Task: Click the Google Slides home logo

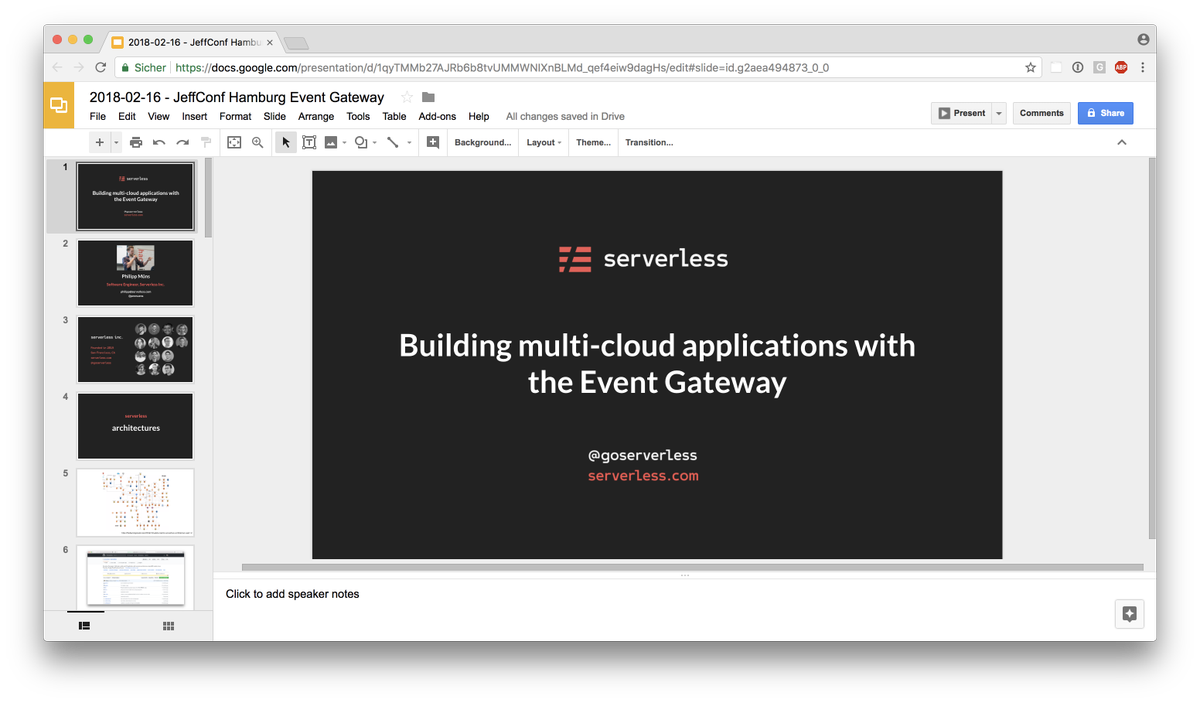Action: (x=59, y=105)
